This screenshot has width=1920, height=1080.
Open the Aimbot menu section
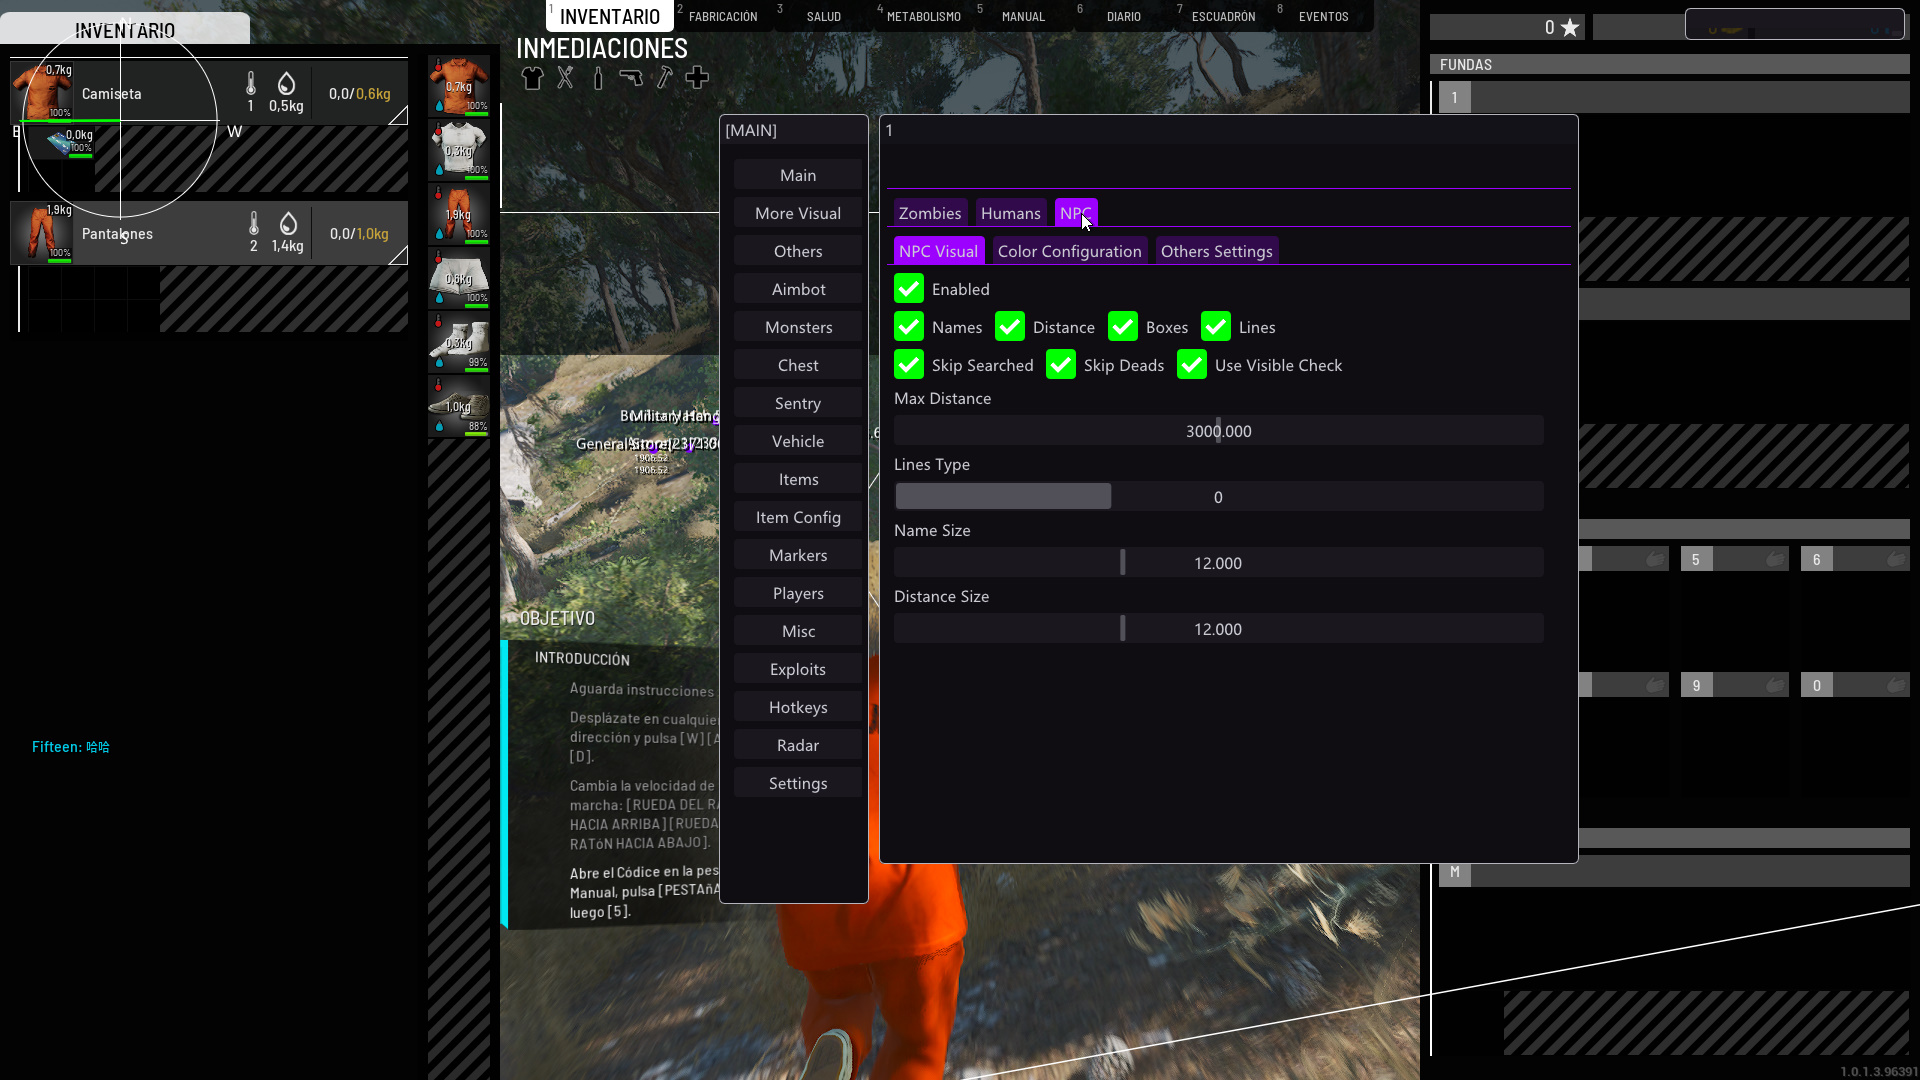click(797, 289)
